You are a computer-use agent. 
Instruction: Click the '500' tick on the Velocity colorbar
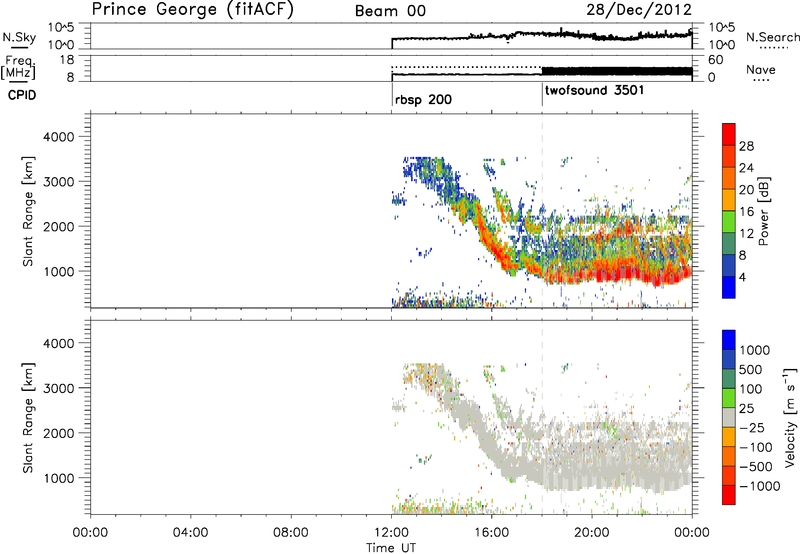[750, 369]
